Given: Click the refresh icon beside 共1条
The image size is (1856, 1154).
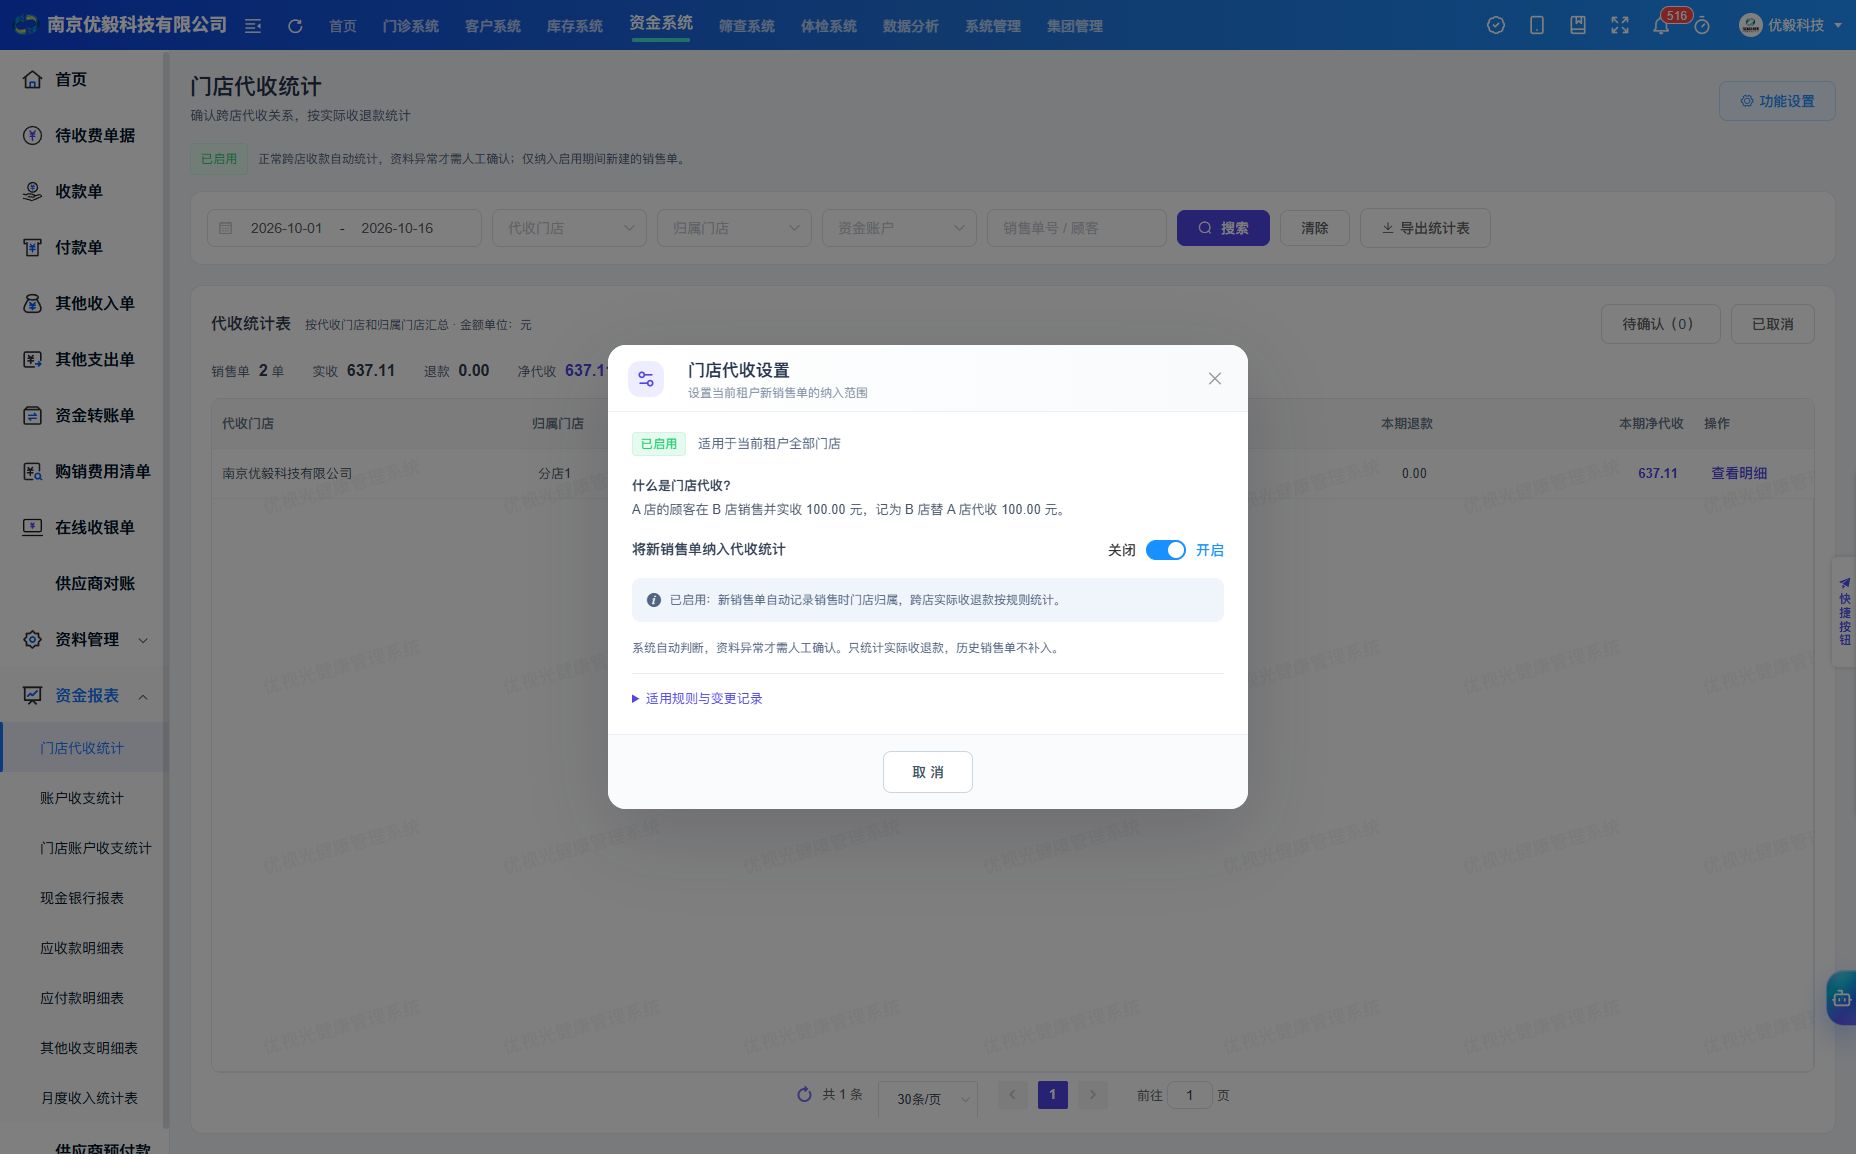Looking at the screenshot, I should [x=804, y=1095].
